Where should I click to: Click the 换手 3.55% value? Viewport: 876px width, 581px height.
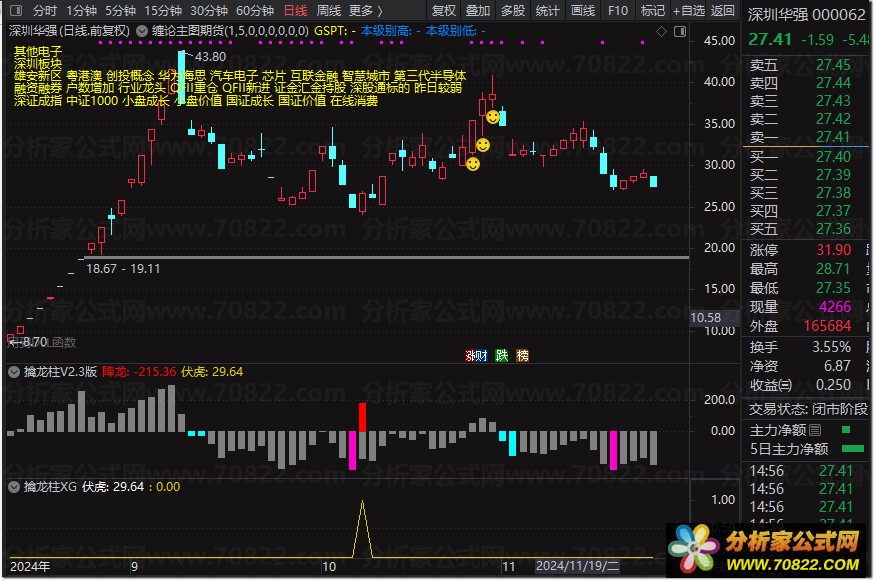click(831, 347)
